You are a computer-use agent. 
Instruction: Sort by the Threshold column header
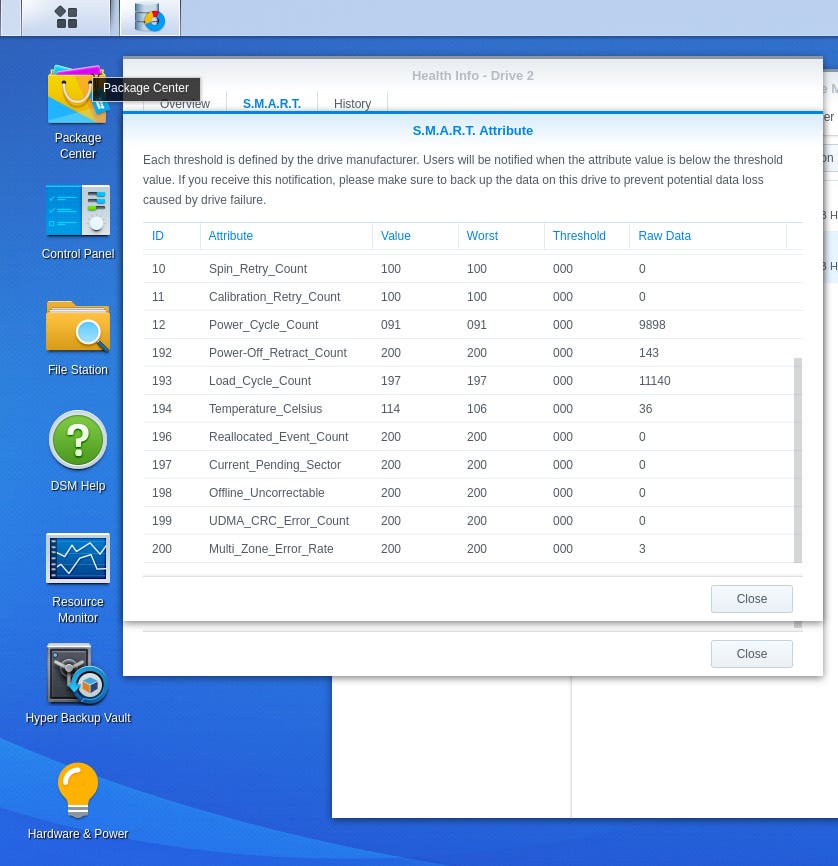pos(587,236)
